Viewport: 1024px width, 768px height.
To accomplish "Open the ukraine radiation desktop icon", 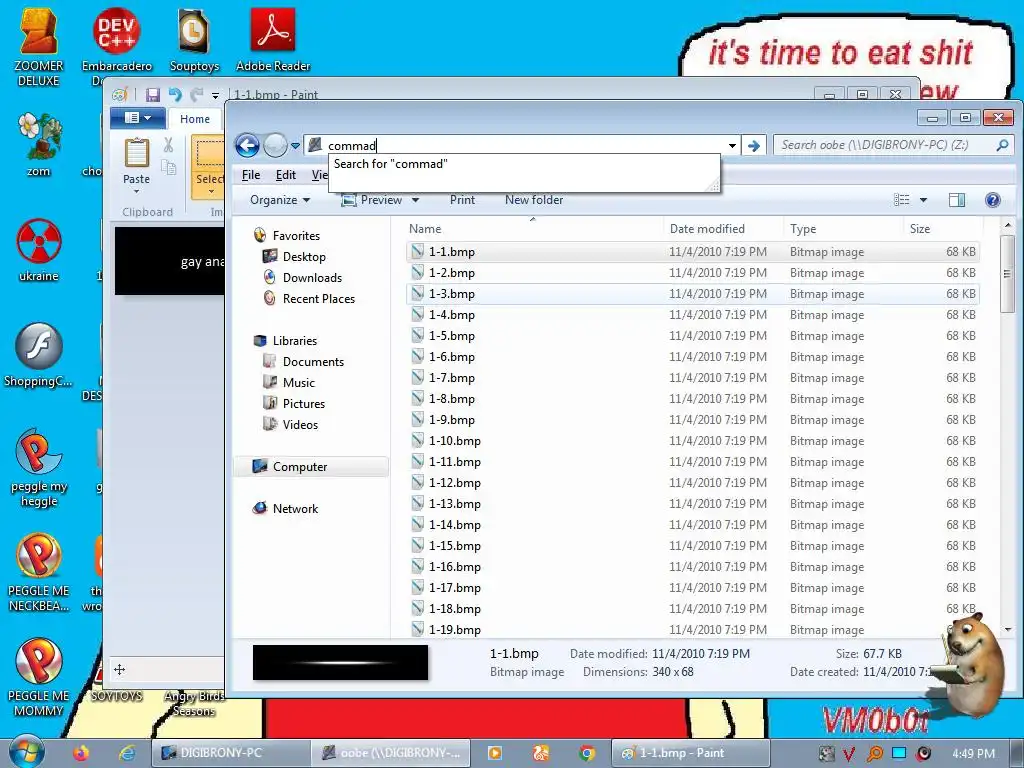I will [39, 251].
